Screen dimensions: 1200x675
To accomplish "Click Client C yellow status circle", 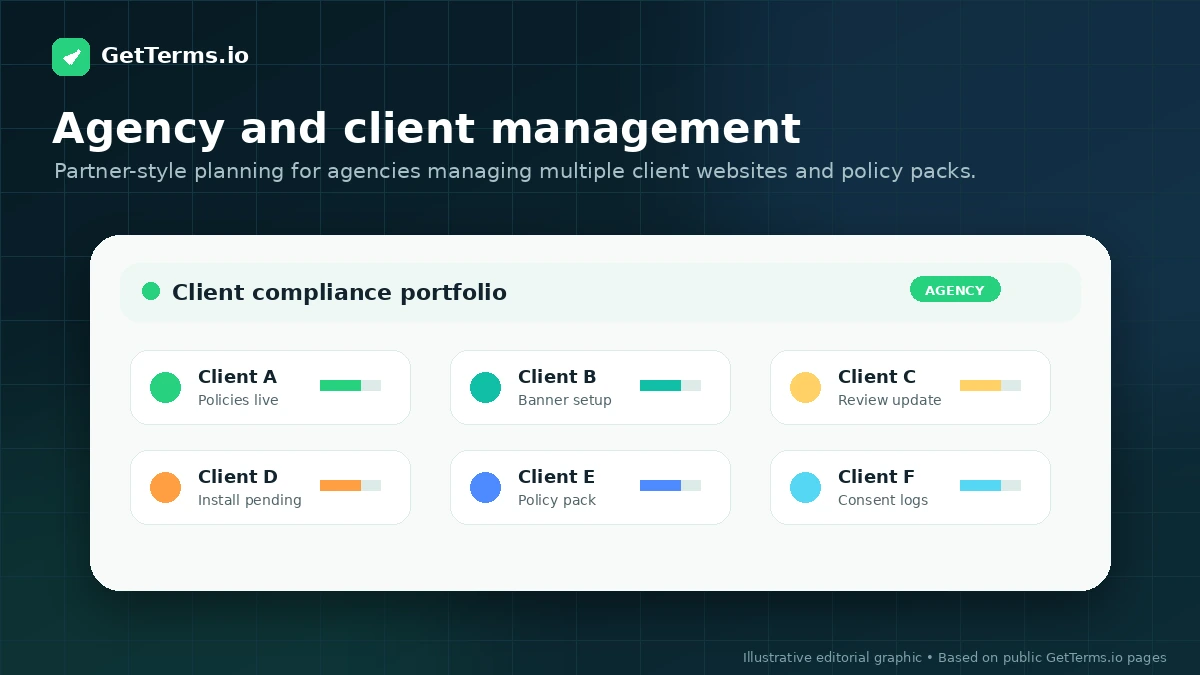I will point(806,387).
